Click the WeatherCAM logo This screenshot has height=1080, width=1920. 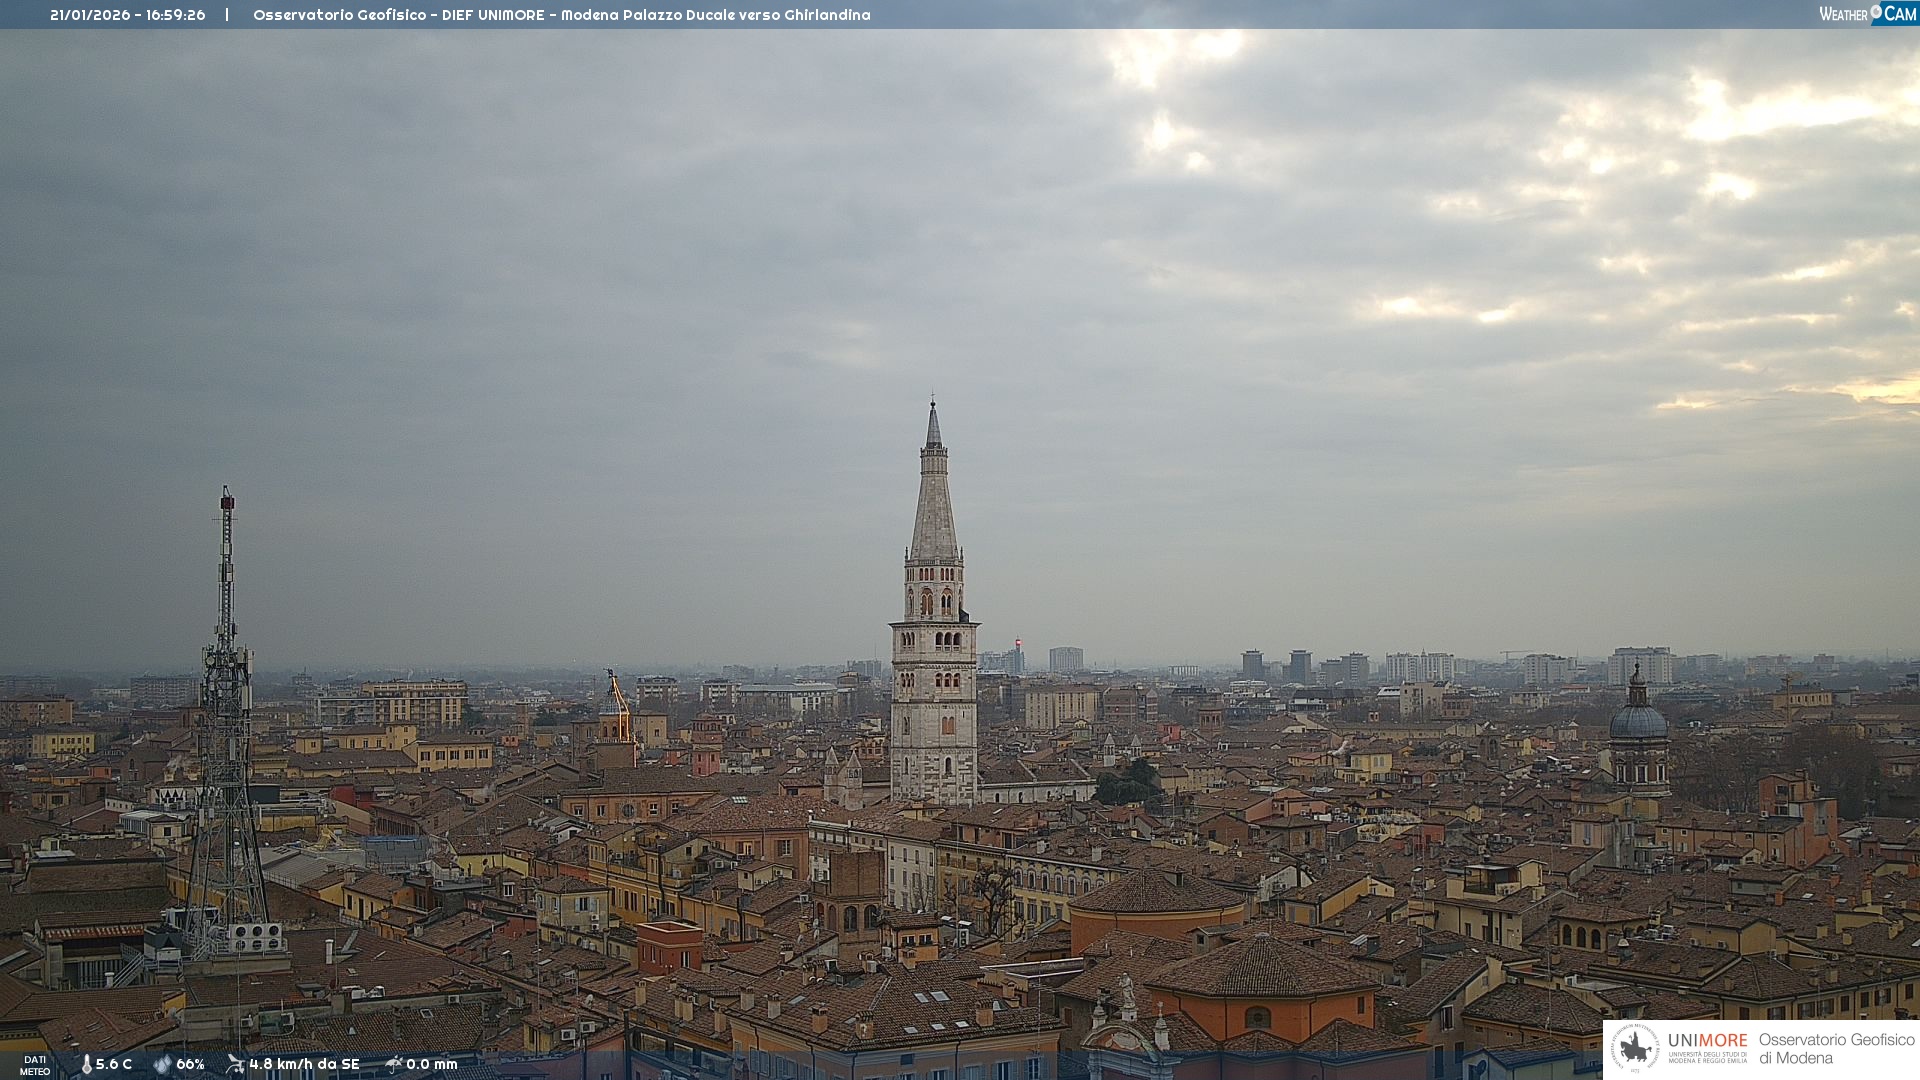[1867, 14]
